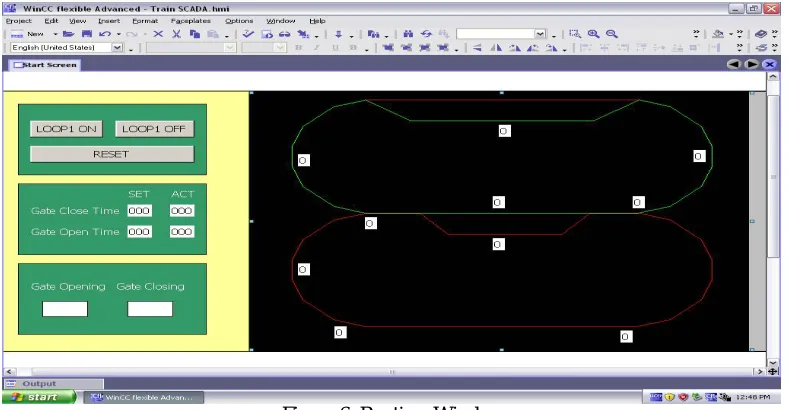Open the Options menu

[x=239, y=21]
